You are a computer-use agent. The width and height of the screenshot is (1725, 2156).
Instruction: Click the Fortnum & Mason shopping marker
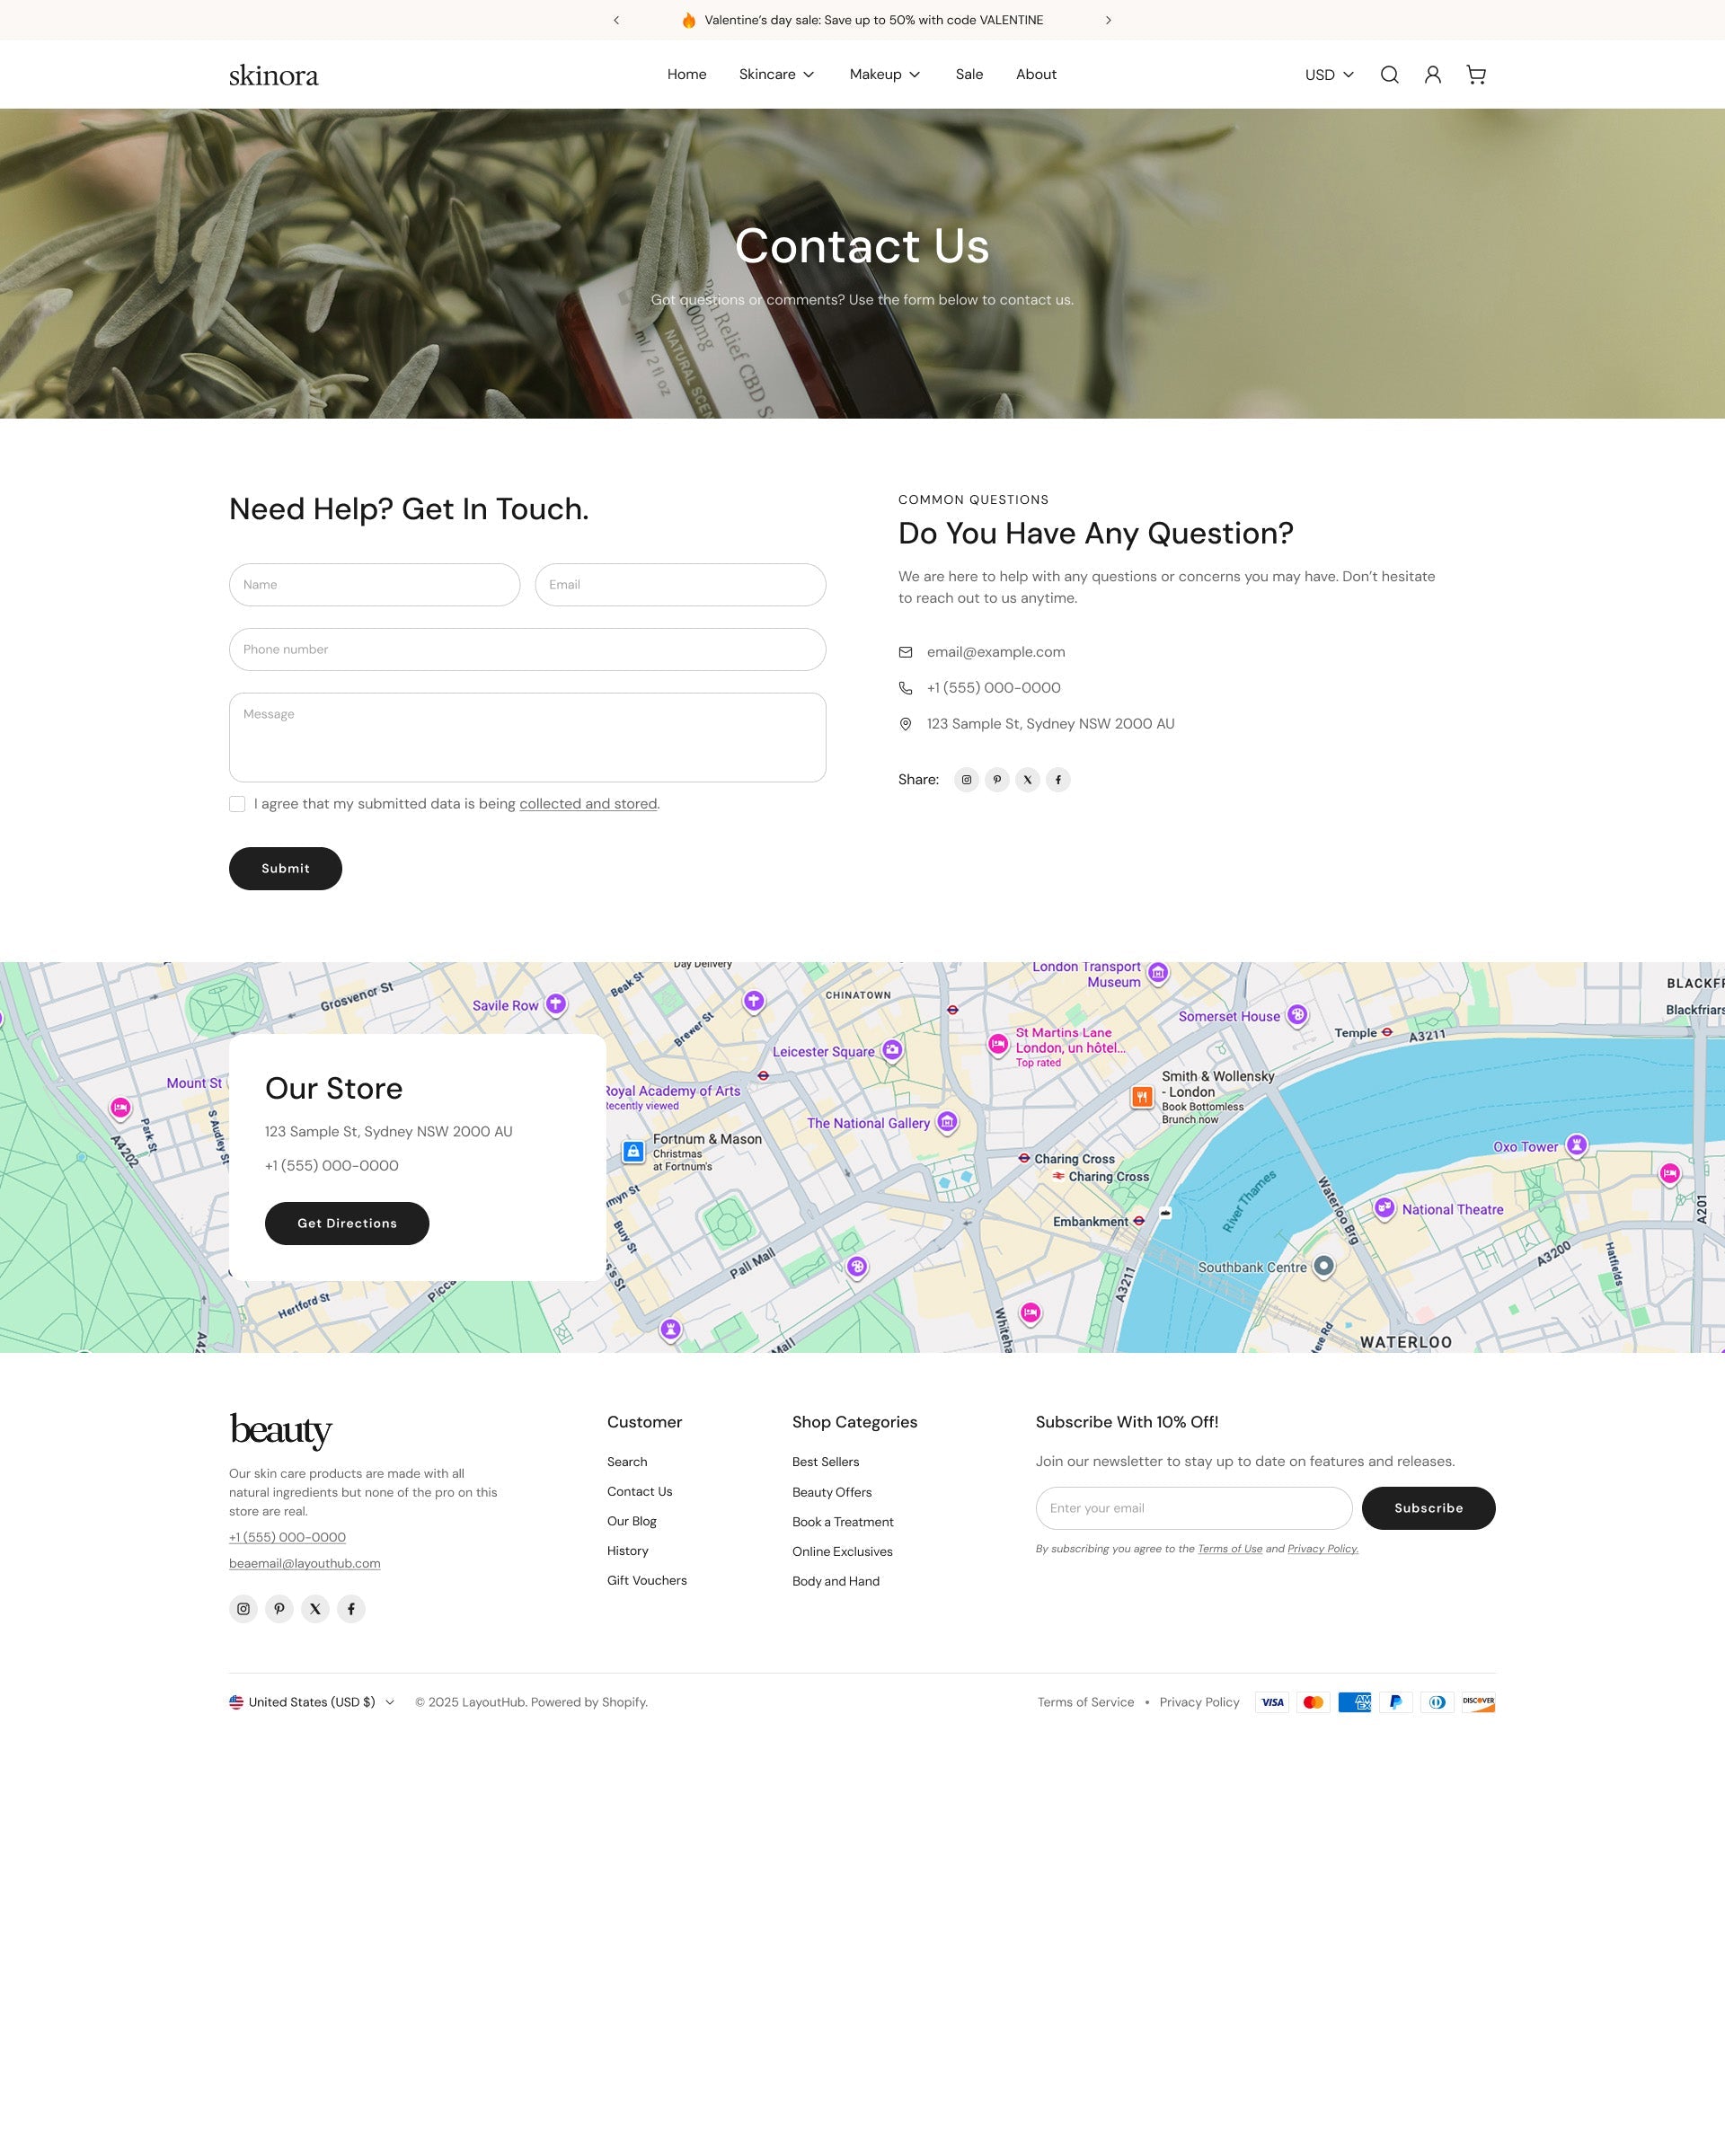[x=633, y=1151]
